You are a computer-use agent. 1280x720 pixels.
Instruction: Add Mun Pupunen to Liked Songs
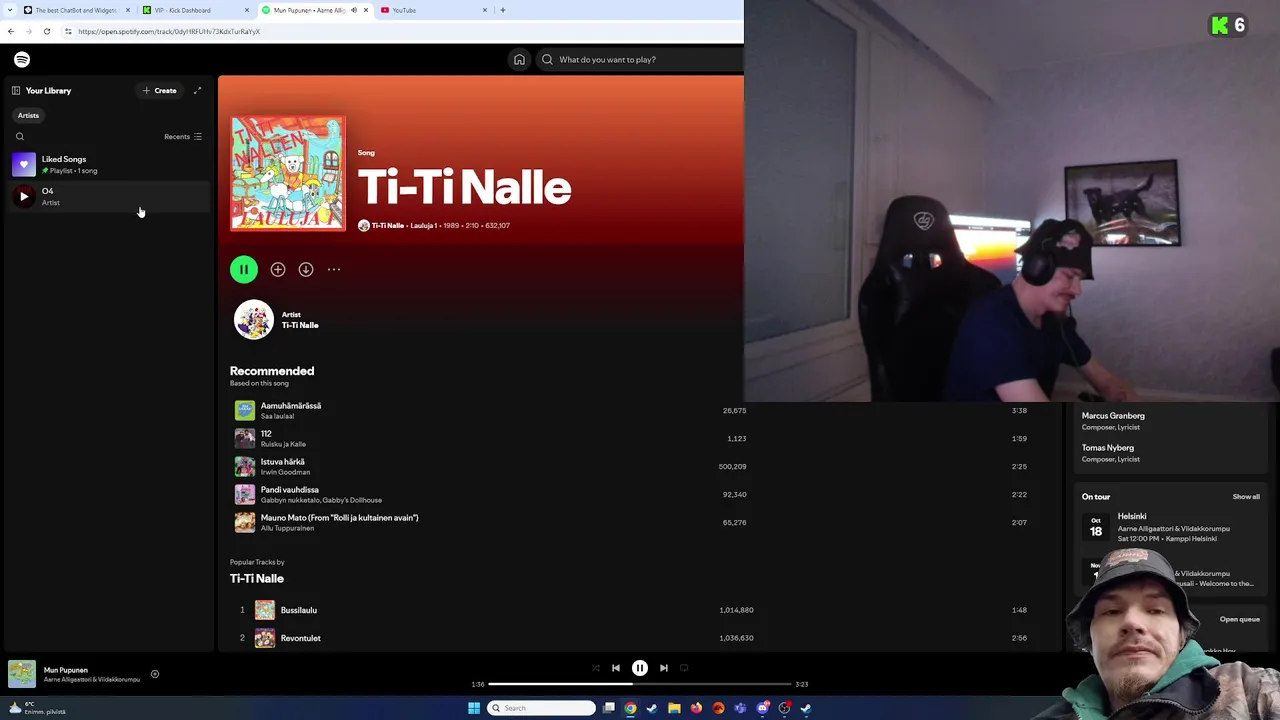coord(155,674)
